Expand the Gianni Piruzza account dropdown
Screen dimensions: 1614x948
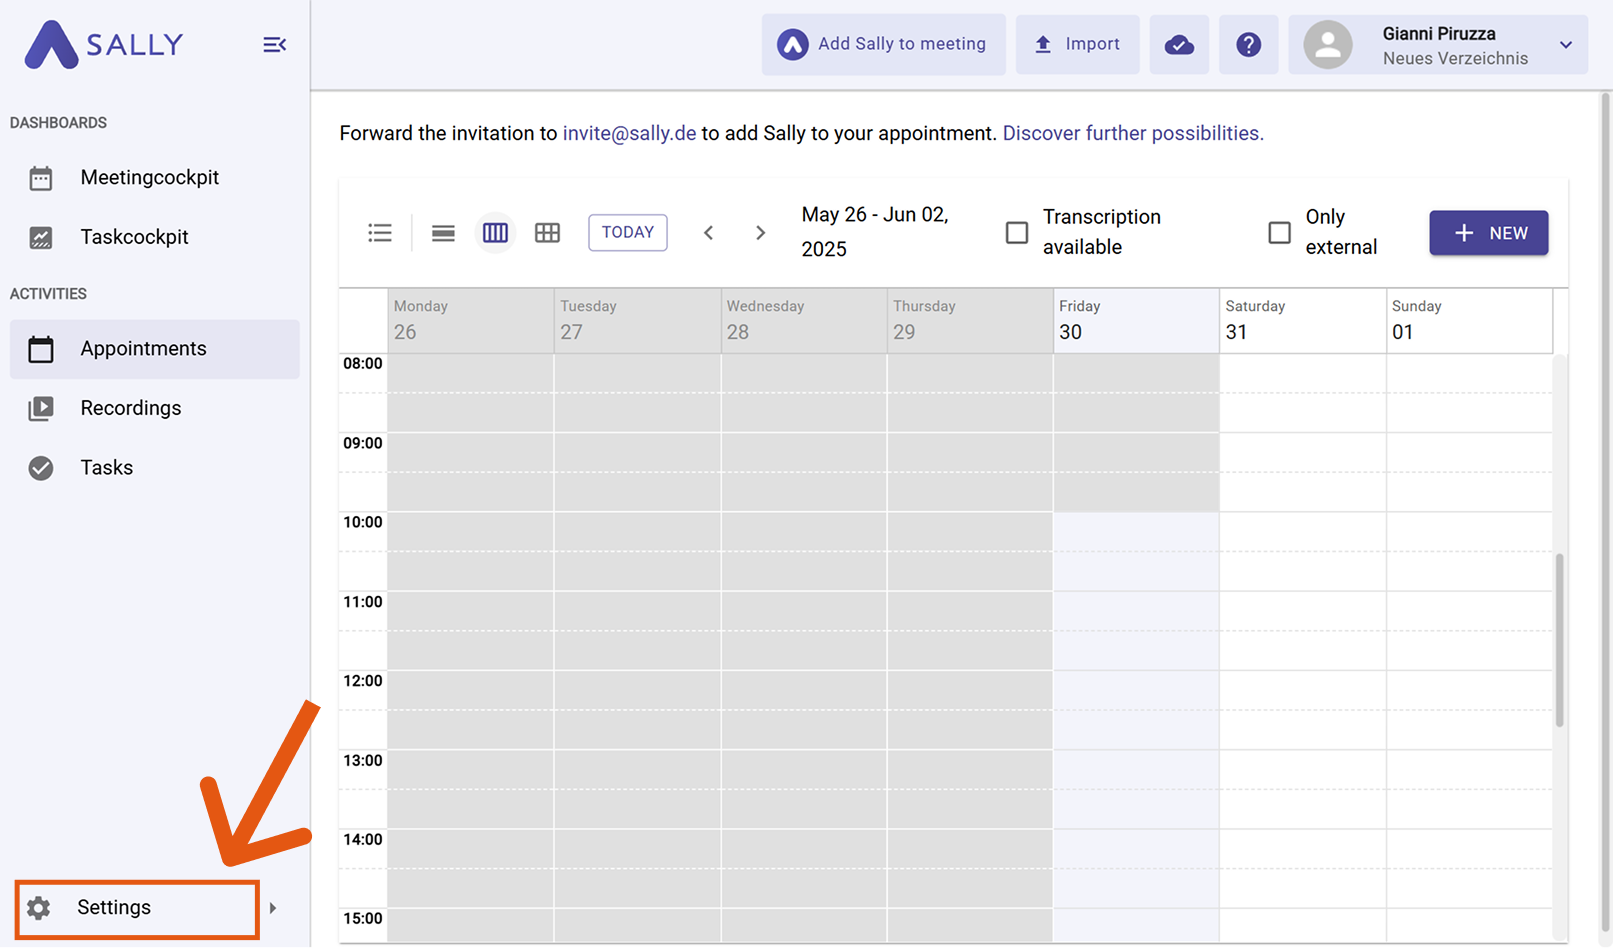tap(1565, 45)
